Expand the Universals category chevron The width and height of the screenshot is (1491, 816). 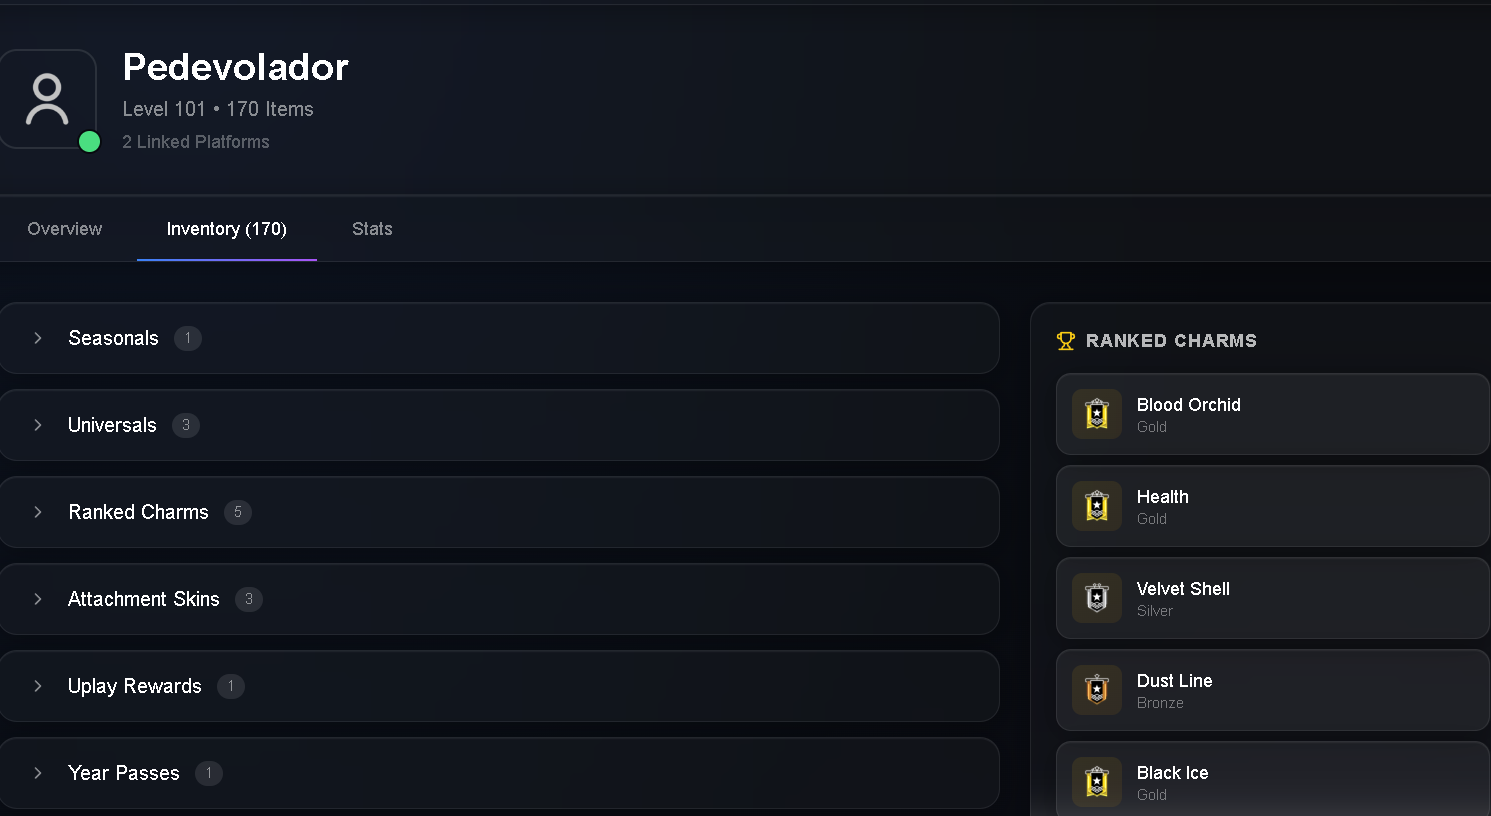click(38, 425)
